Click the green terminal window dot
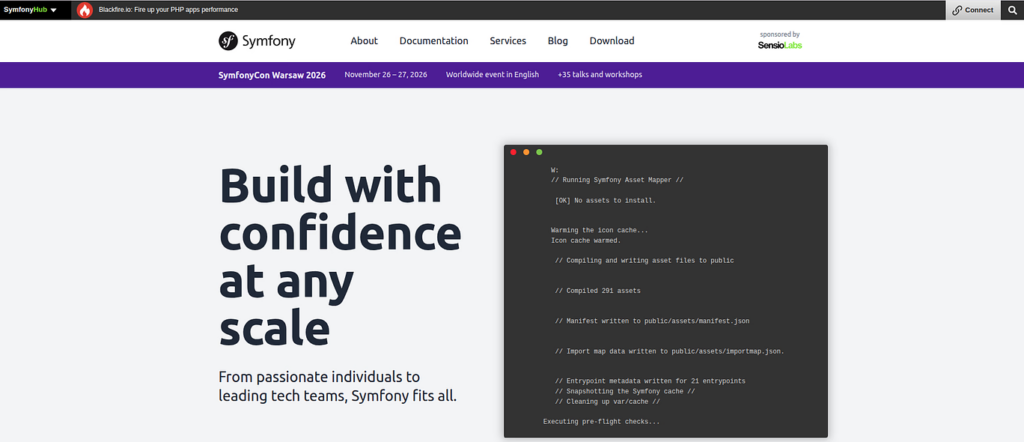The height and width of the screenshot is (442, 1024). pyautogui.click(x=539, y=152)
